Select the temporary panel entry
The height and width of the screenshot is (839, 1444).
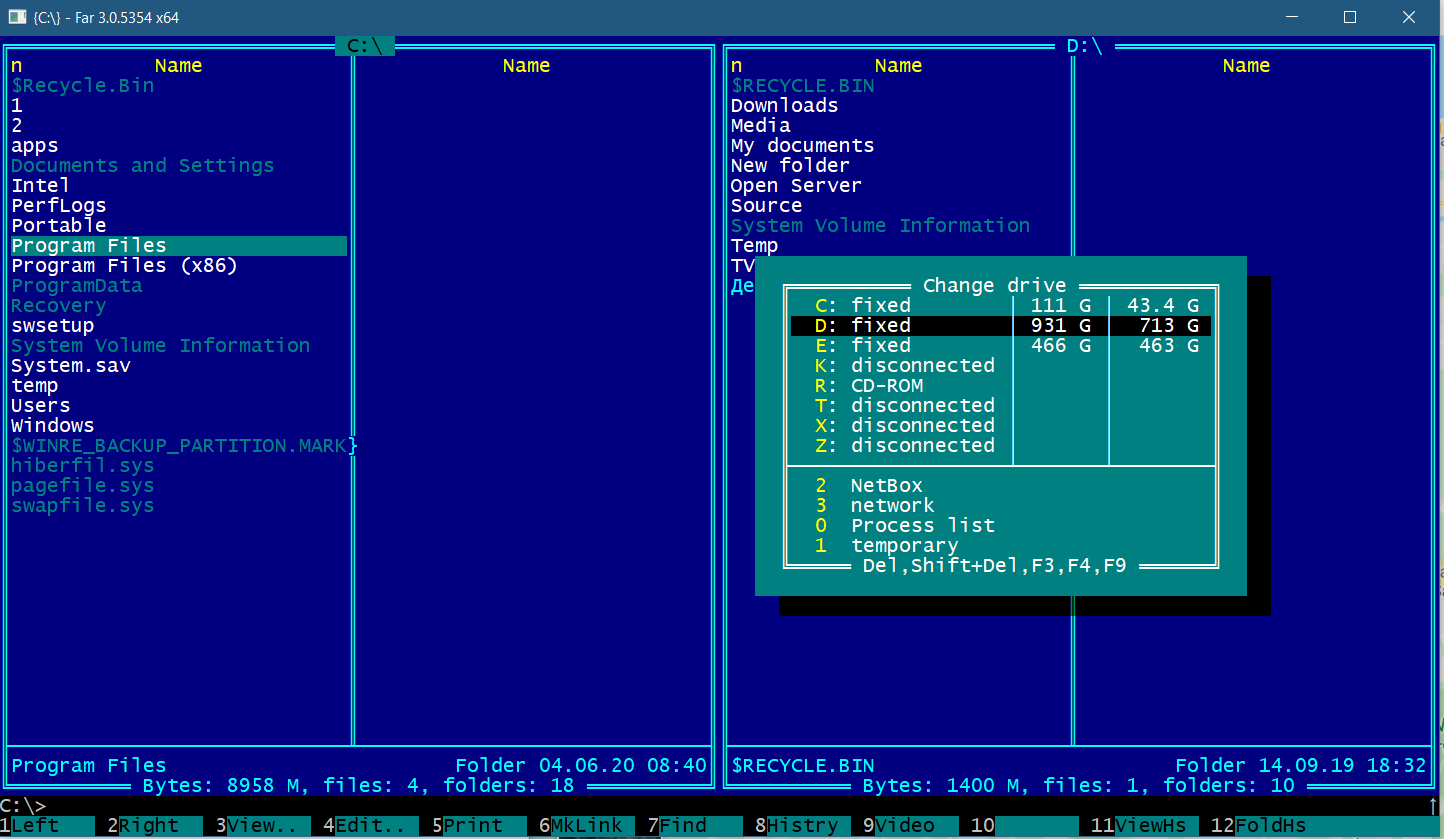point(904,546)
